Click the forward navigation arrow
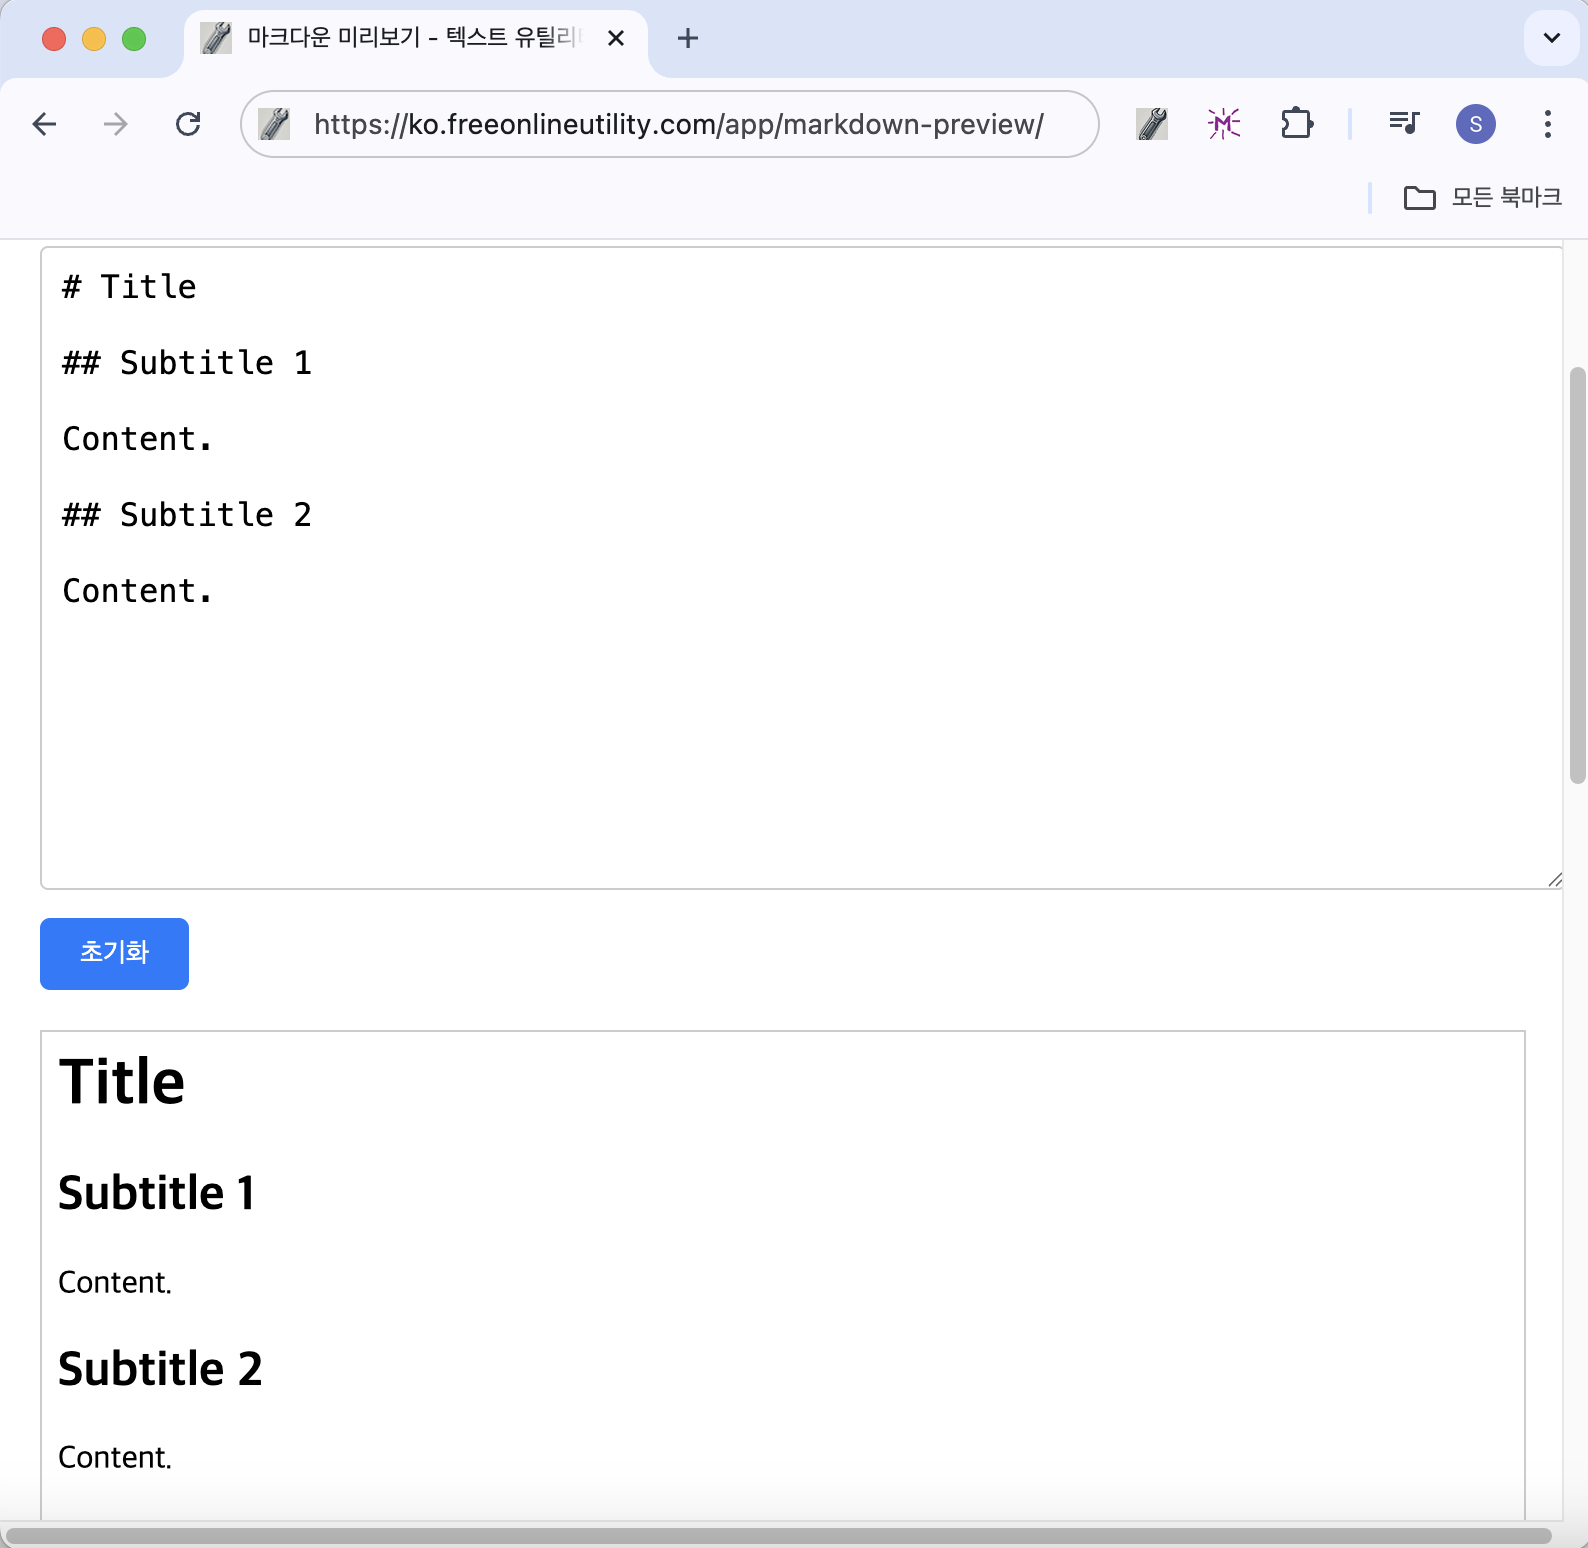Image resolution: width=1588 pixels, height=1548 pixels. [x=116, y=124]
